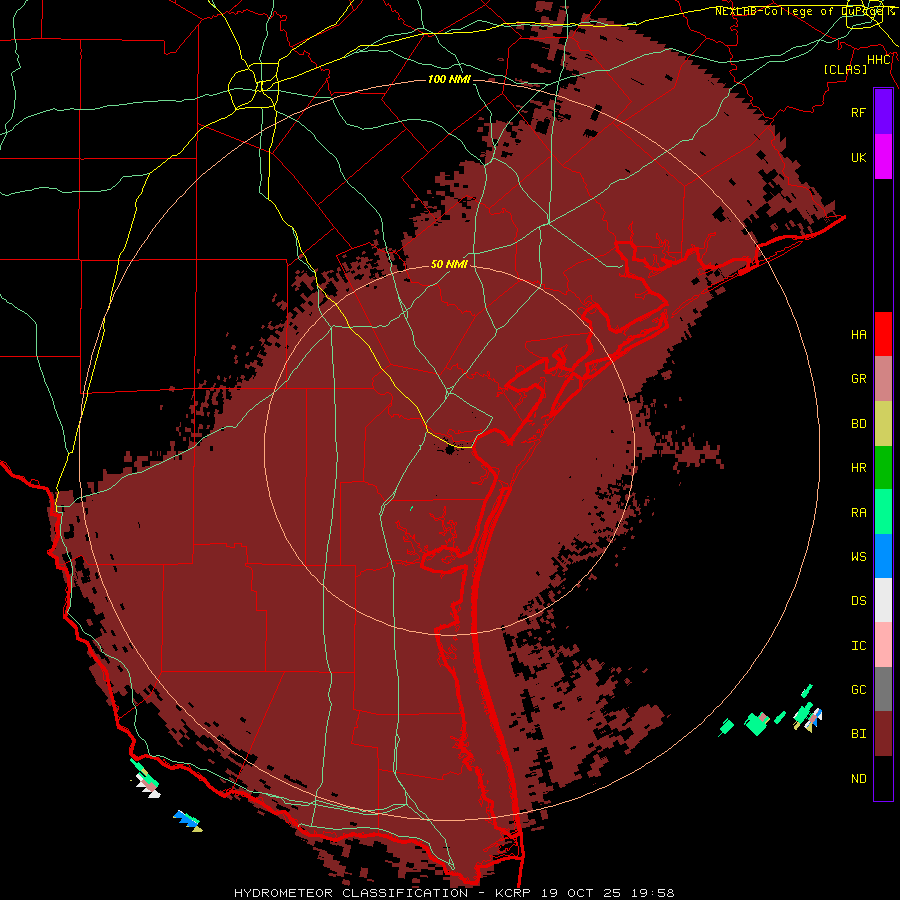Viewport: 900px width, 900px height.
Task: Click the UK legend label
Action: [x=859, y=157]
